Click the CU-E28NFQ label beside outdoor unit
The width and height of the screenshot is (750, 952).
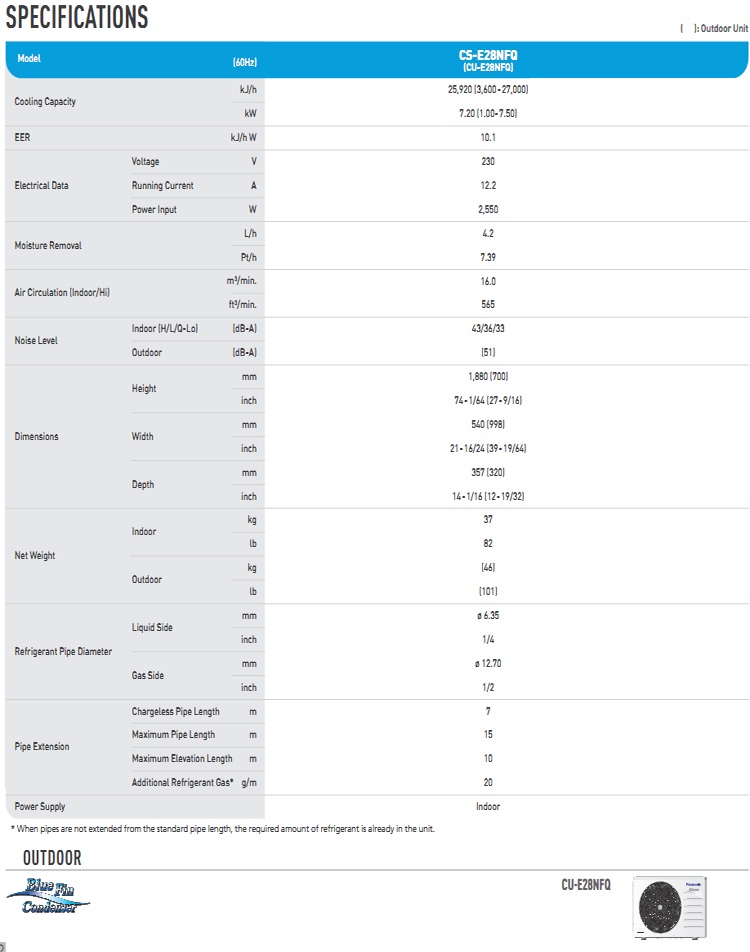(585, 885)
